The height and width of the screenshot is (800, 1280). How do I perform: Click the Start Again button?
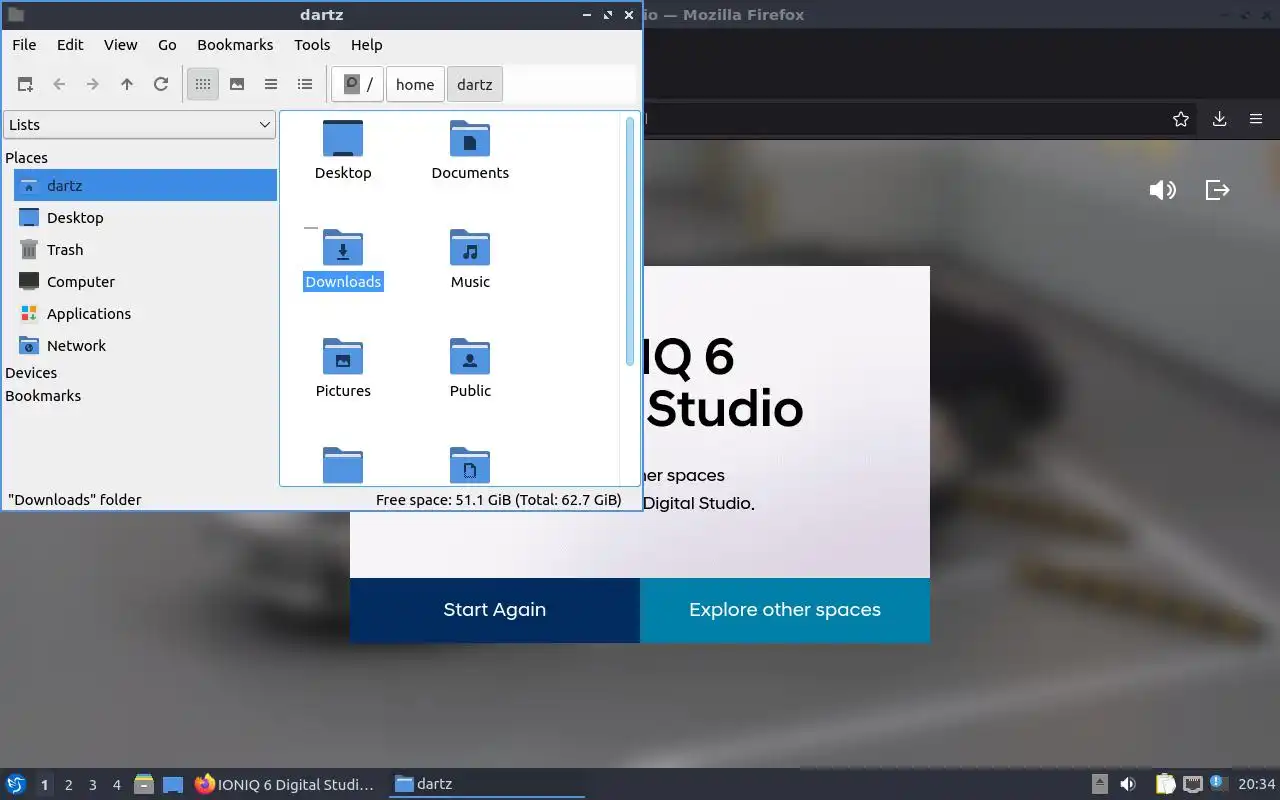495,610
